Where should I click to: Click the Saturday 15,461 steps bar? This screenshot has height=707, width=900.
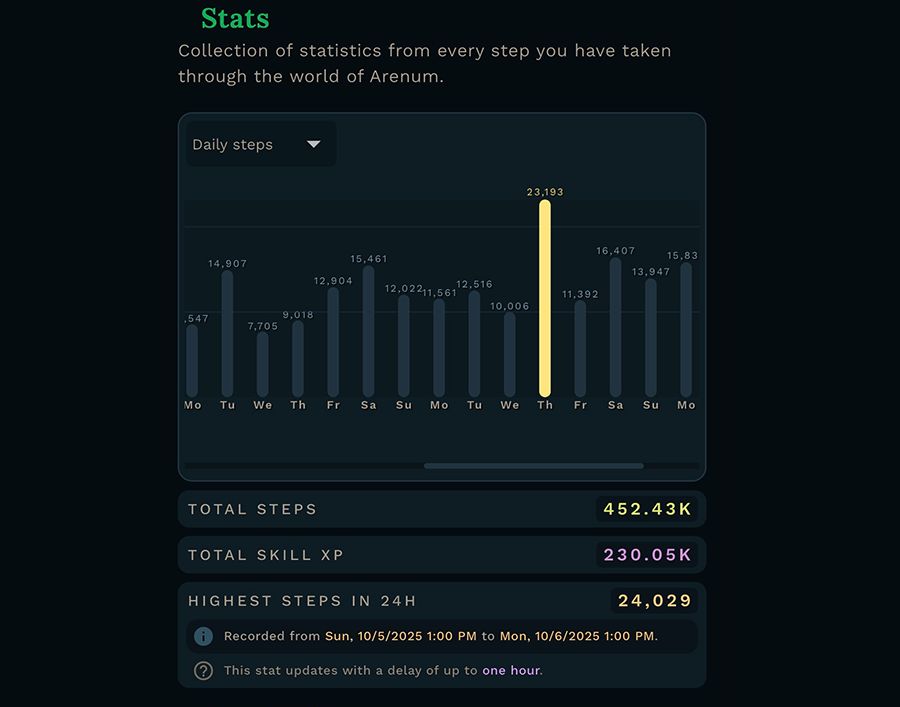tap(368, 331)
